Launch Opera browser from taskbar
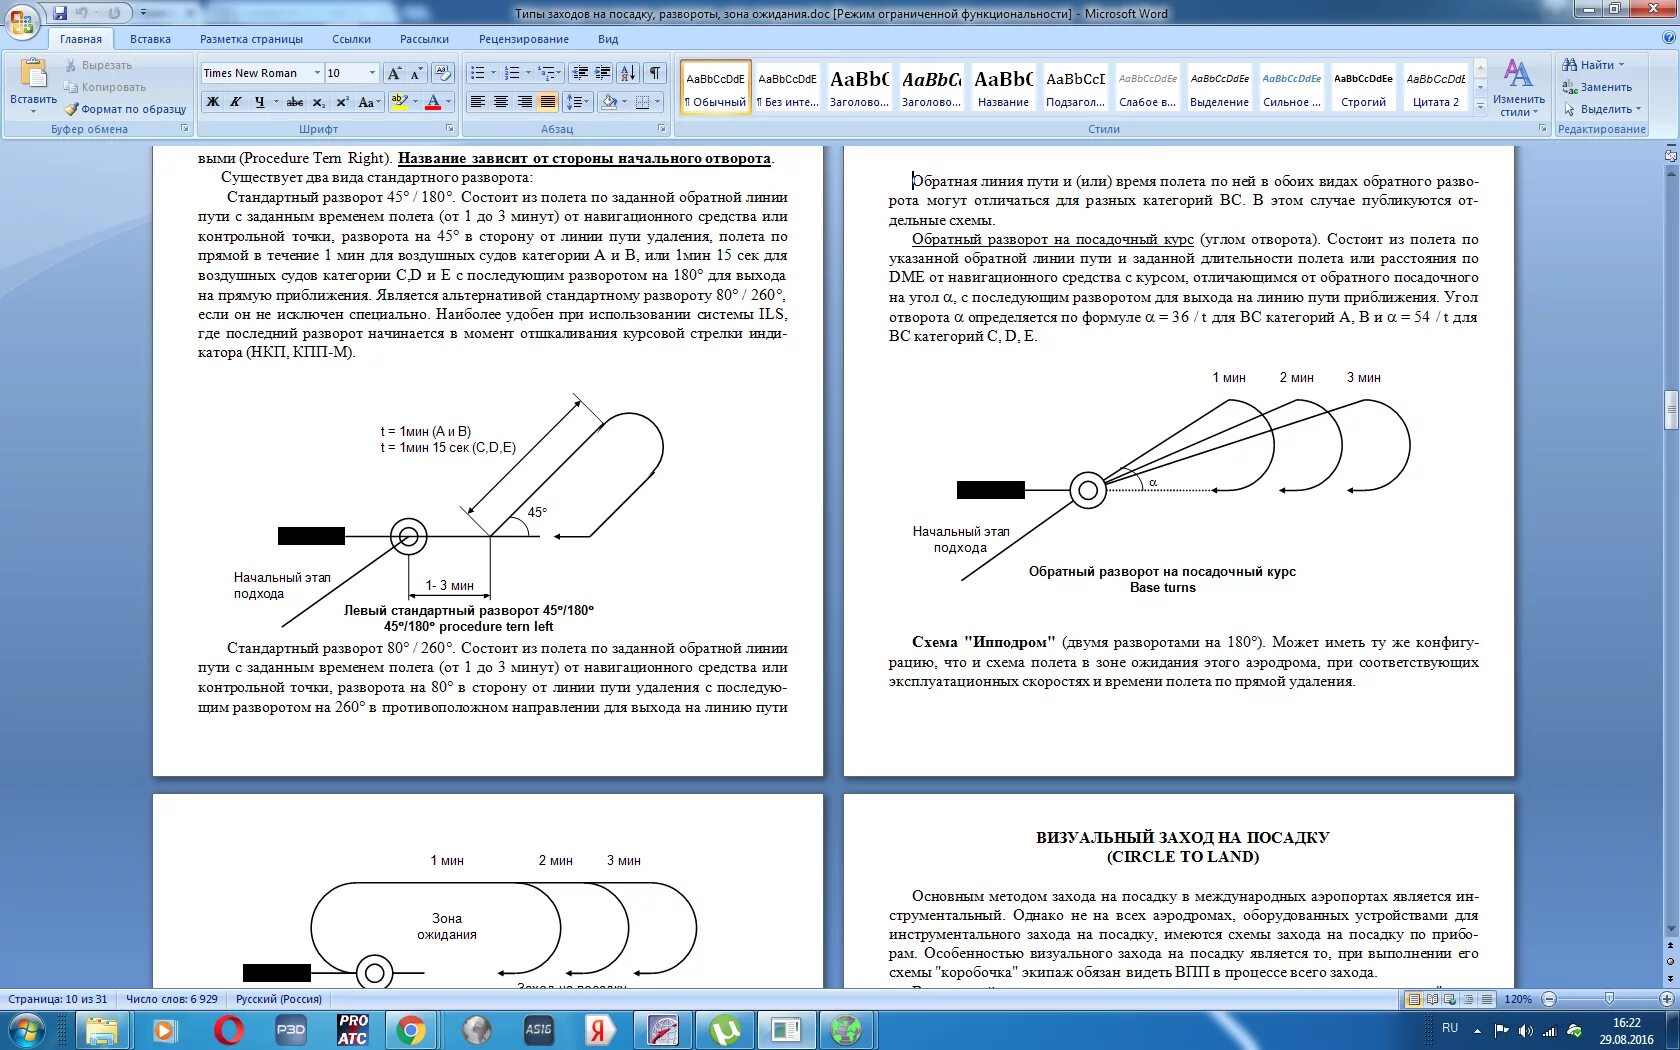The height and width of the screenshot is (1050, 1680). click(x=228, y=1030)
